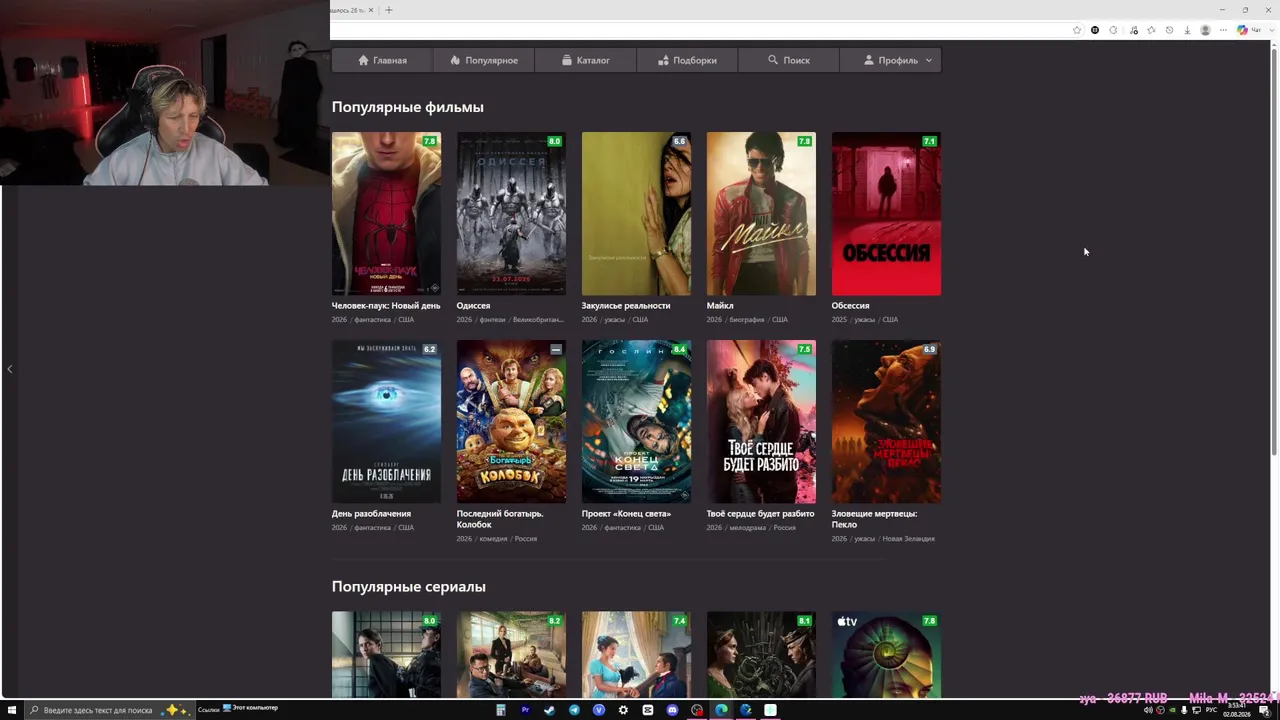Open Telegram from the taskbar
This screenshot has height=720, width=1280.
574,710
